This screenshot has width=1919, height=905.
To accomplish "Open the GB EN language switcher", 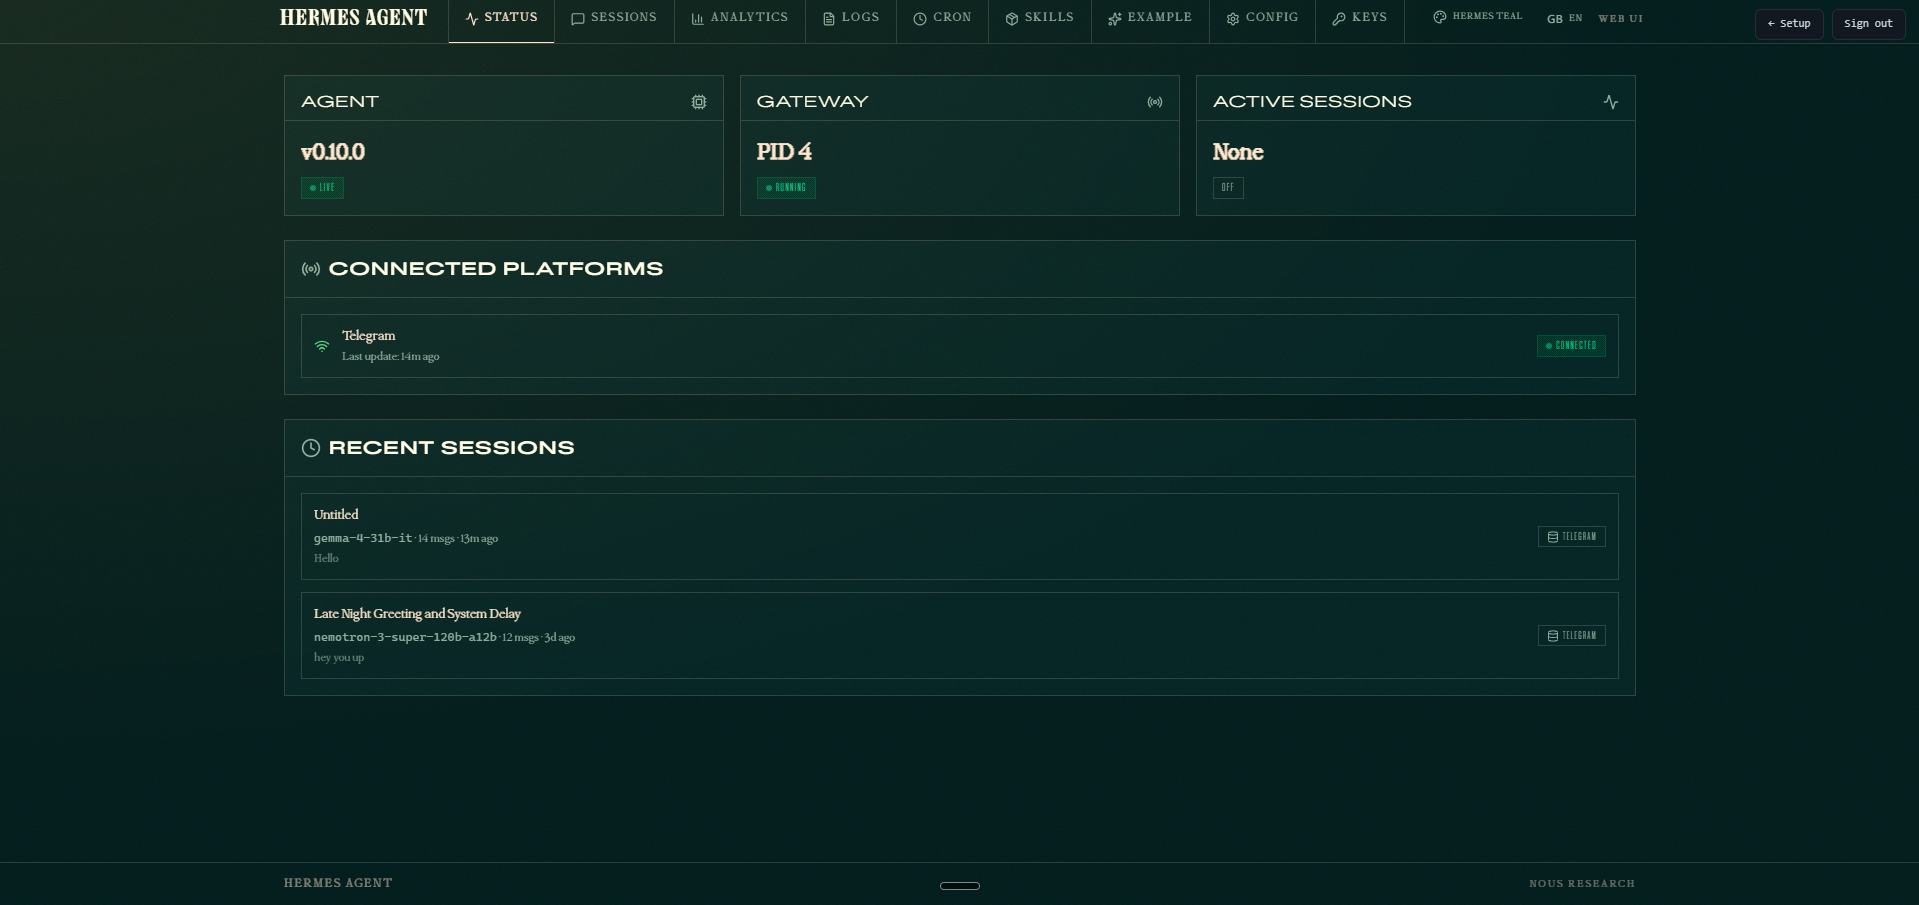I will coord(1563,18).
